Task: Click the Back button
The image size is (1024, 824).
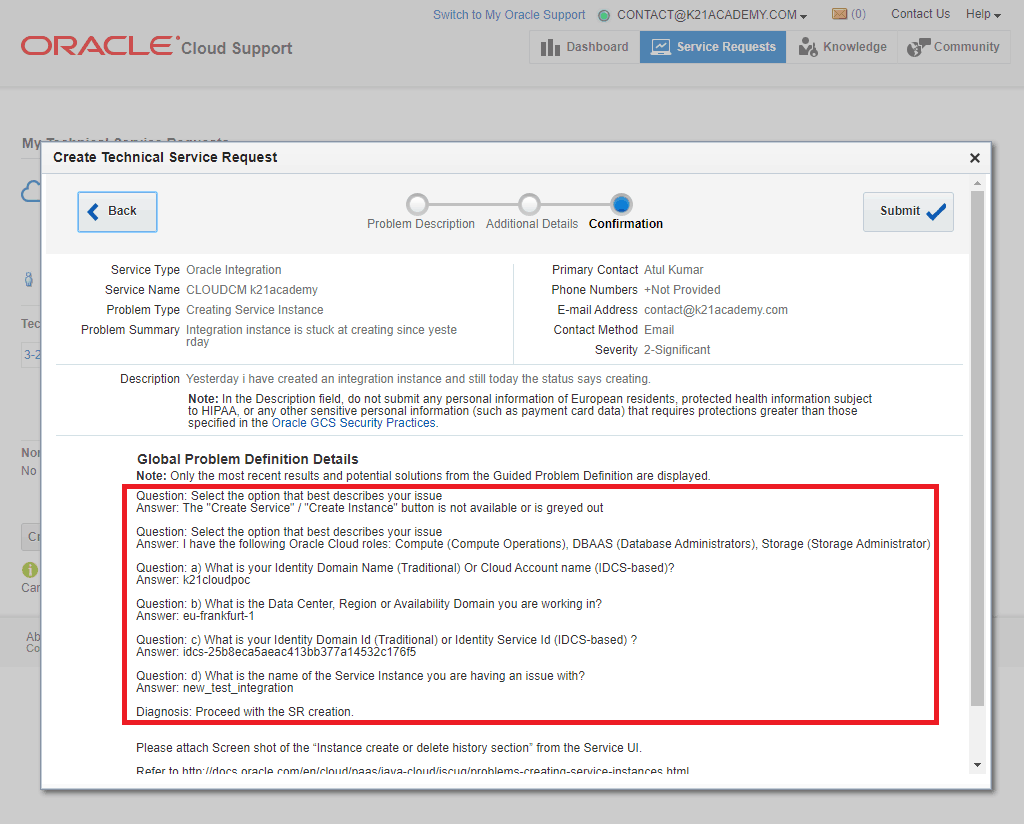Action: click(x=117, y=211)
